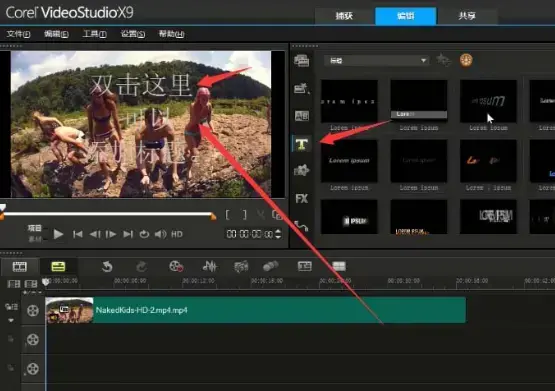Open the 编辑 (Edit) menu in menu bar

click(x=56, y=34)
